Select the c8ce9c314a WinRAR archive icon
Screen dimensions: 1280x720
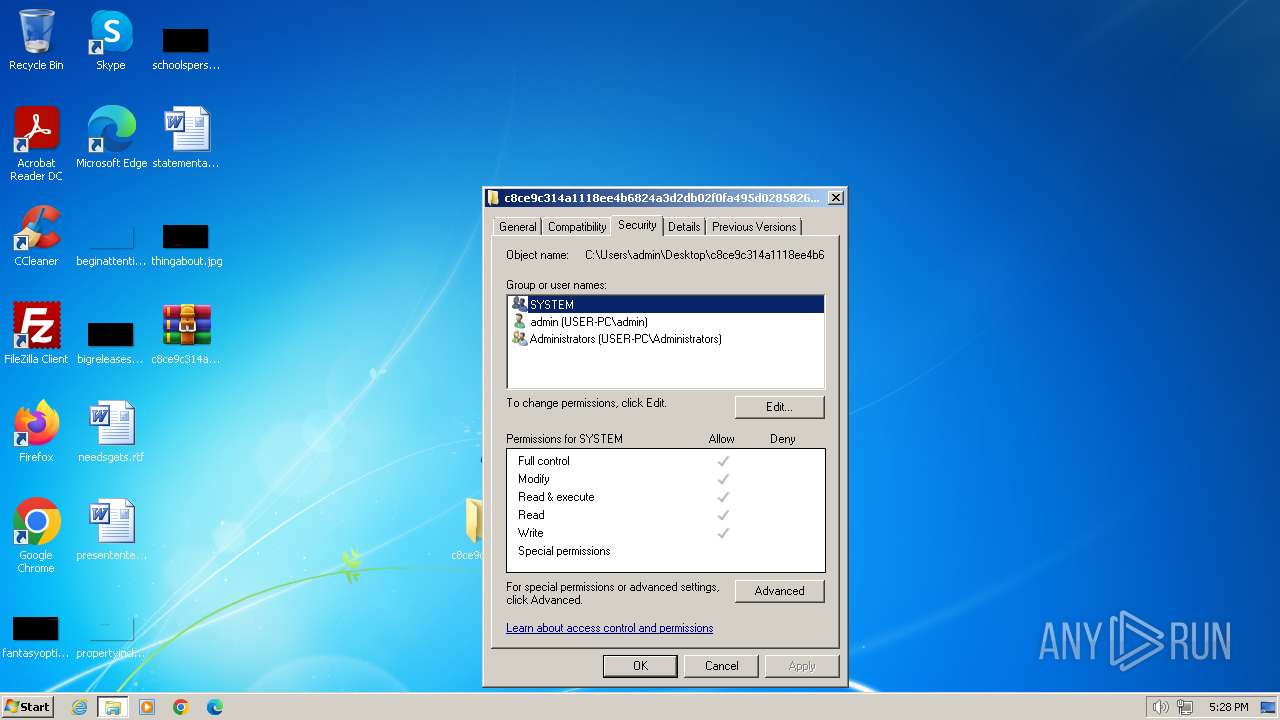(x=186, y=334)
